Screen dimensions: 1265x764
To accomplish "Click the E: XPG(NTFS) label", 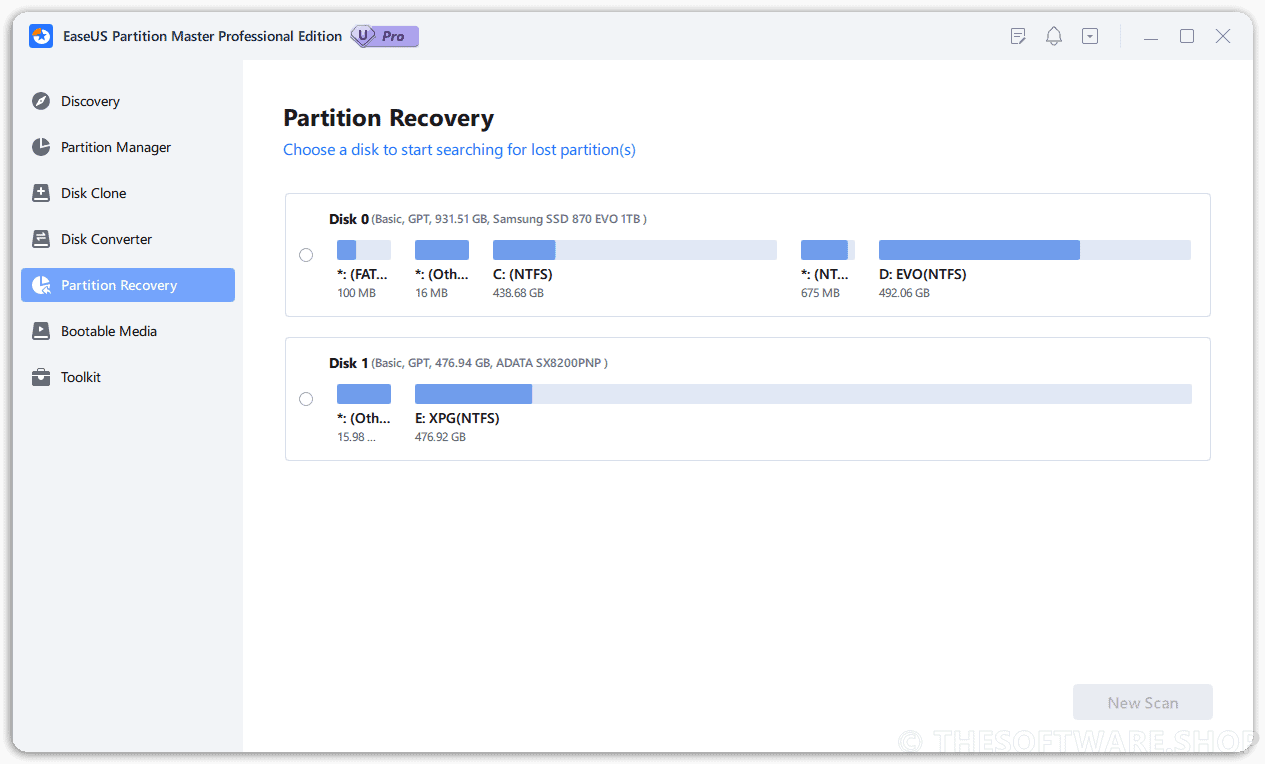I will point(457,418).
